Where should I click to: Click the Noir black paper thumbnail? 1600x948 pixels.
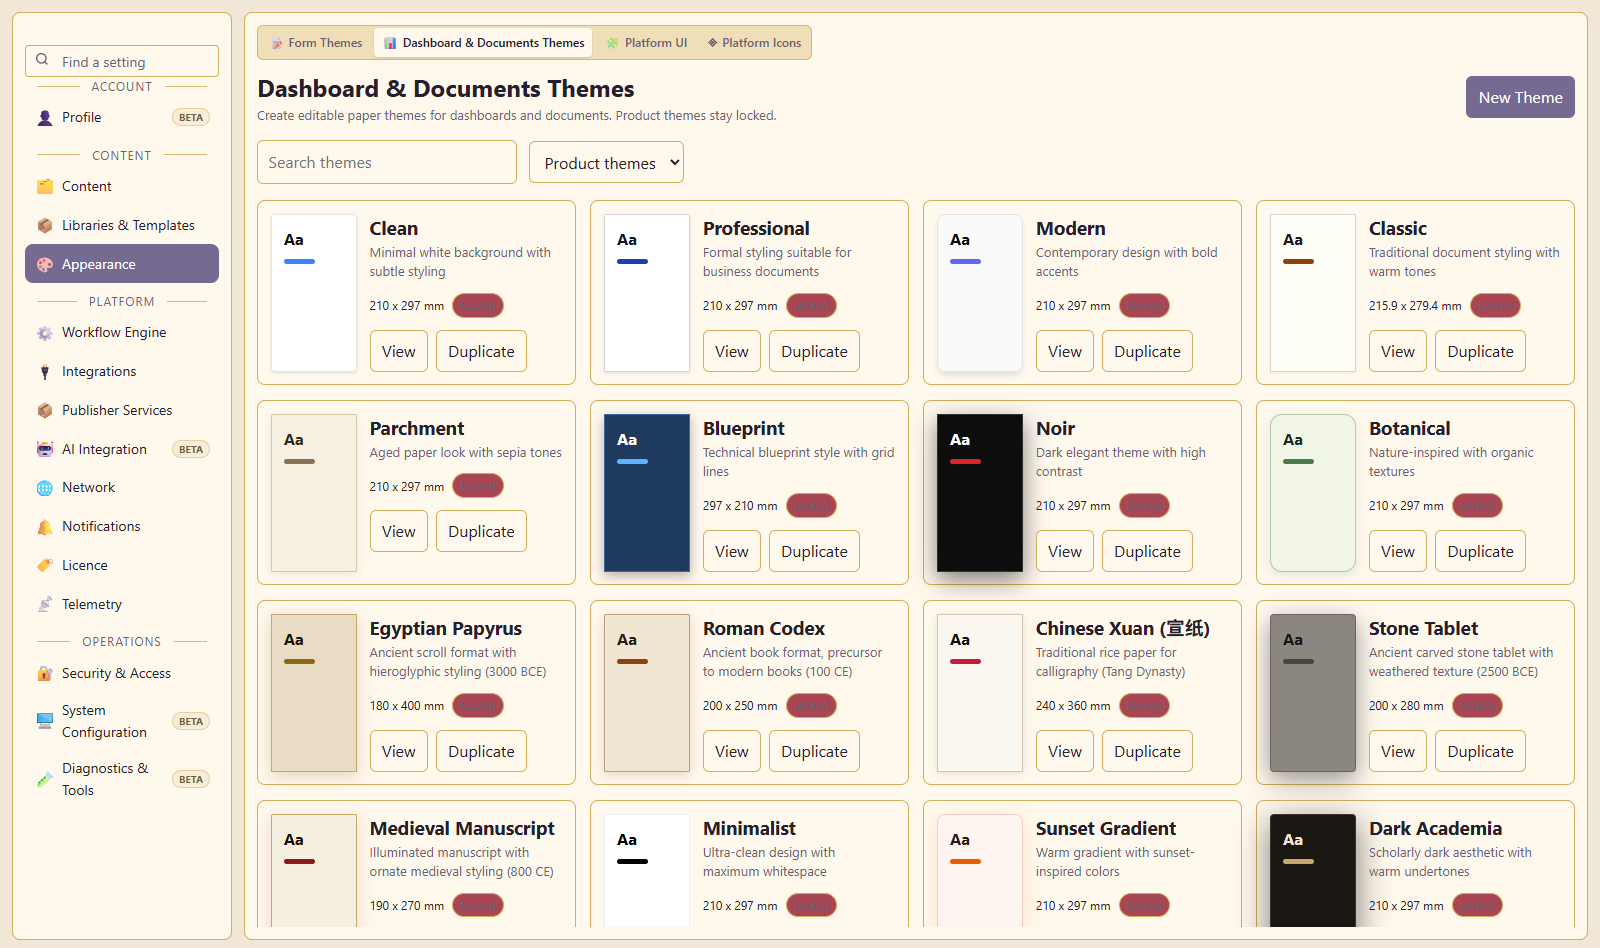980,493
